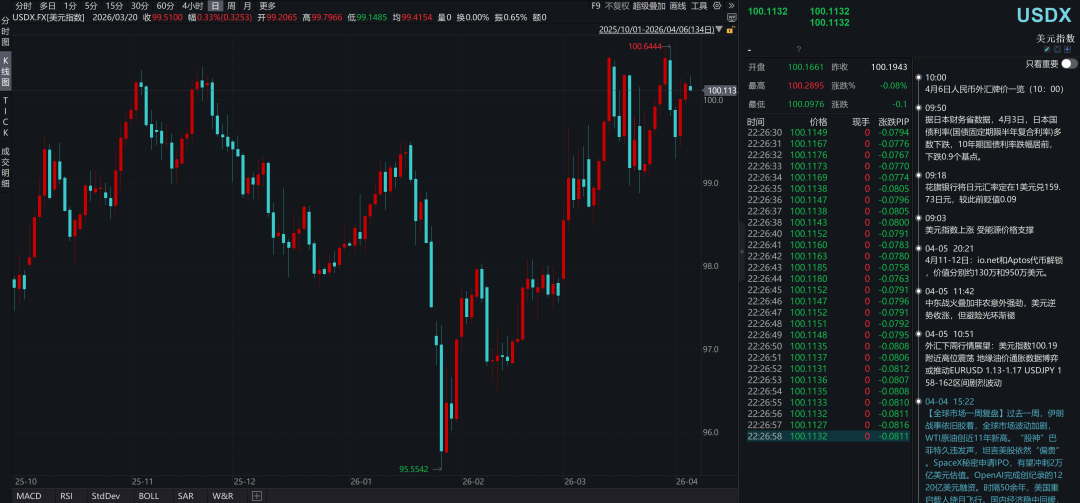Select the BOLL indicator tab
Screen dimensions: 1080x503
(148, 495)
